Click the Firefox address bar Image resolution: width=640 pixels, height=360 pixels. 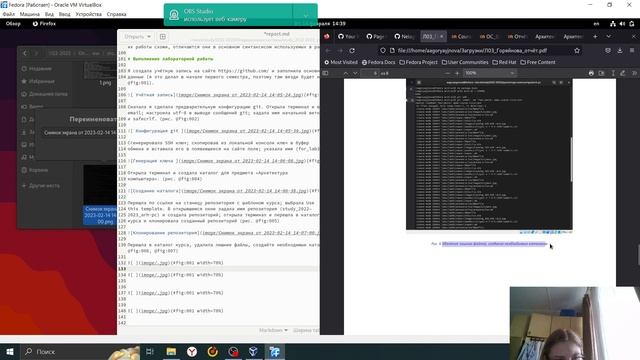point(481,51)
